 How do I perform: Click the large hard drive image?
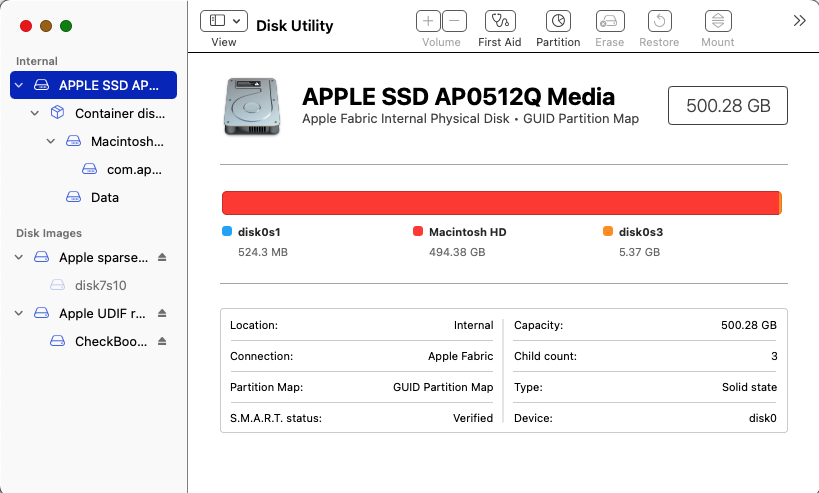[x=252, y=107]
